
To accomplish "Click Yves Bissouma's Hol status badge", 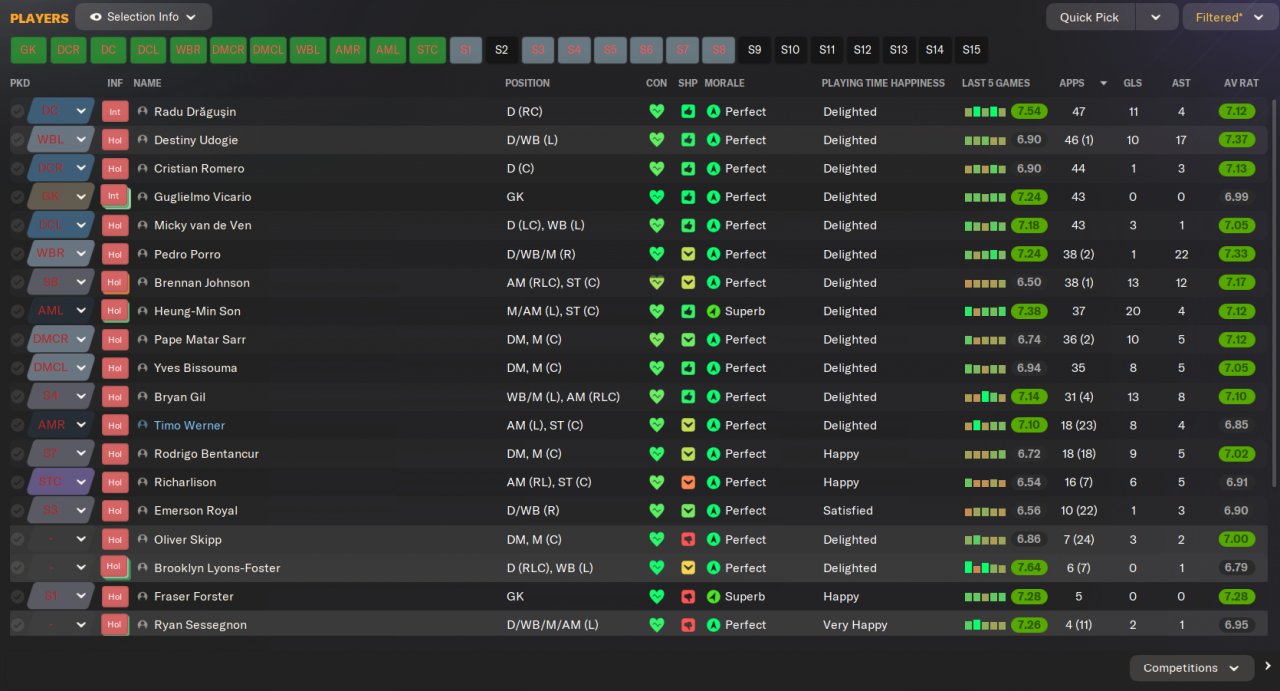I will point(115,368).
